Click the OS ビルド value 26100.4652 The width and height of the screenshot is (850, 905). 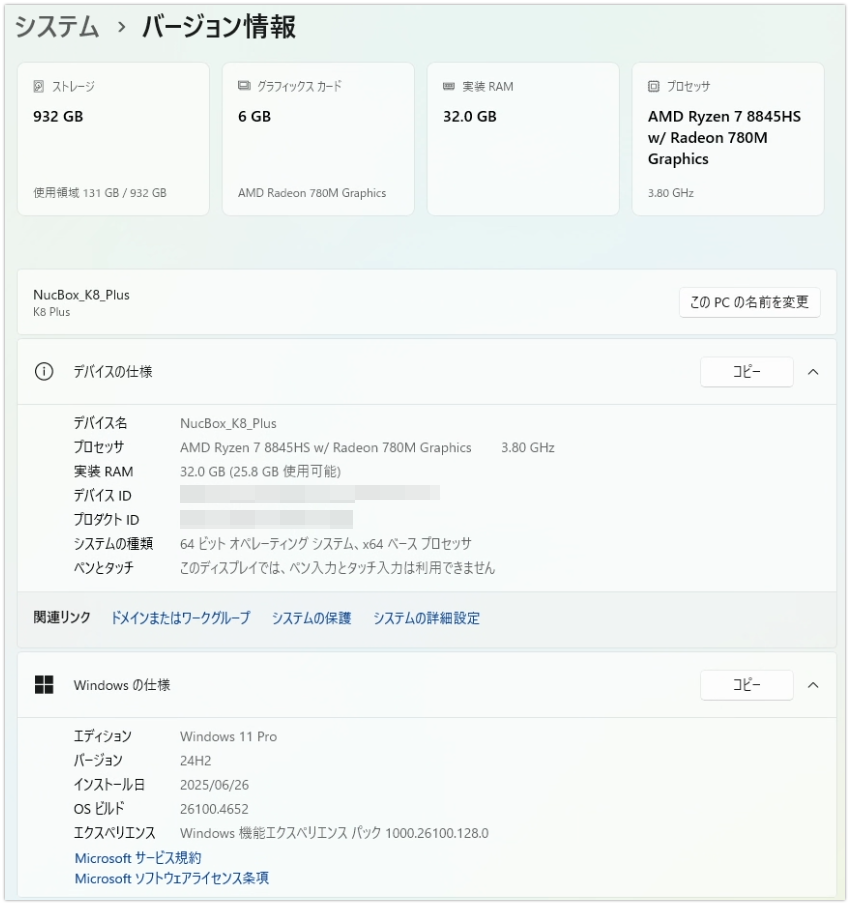(x=214, y=809)
